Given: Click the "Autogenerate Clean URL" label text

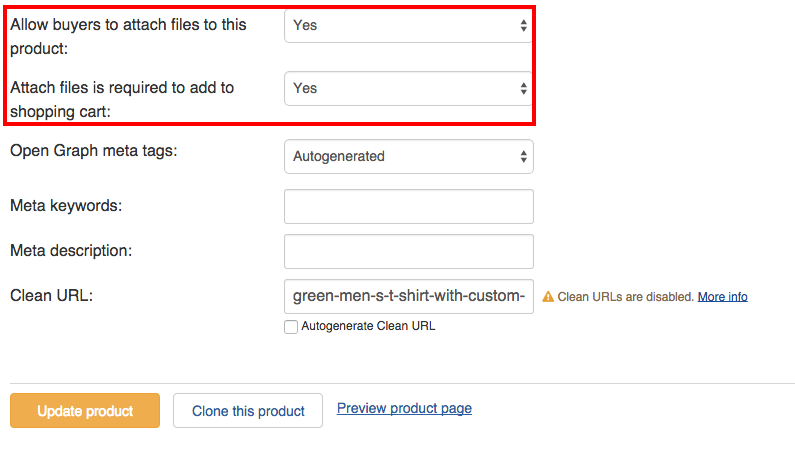Looking at the screenshot, I should point(368,326).
